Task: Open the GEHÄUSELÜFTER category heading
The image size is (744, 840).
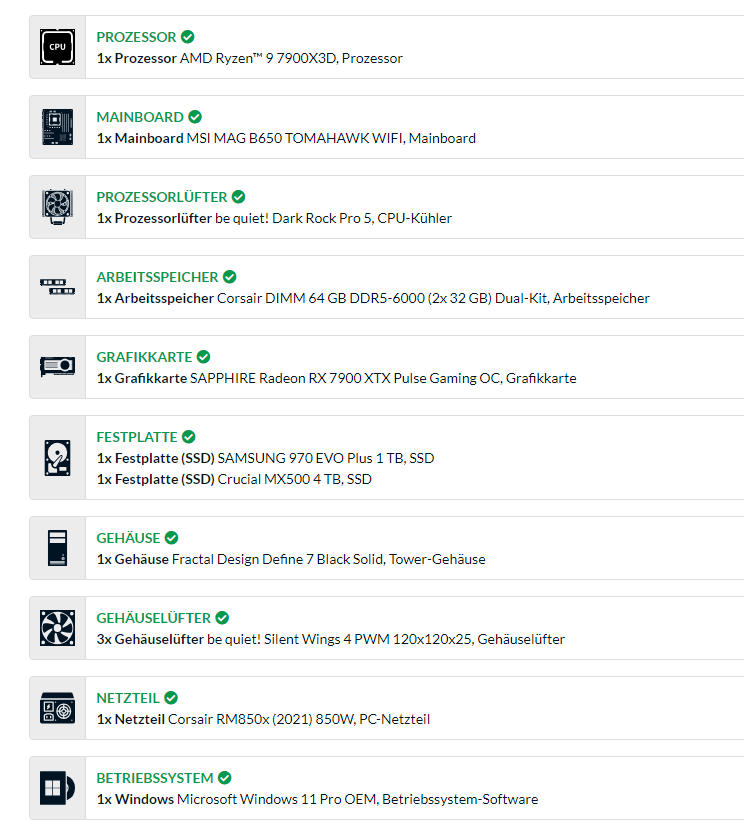Action: tap(154, 618)
